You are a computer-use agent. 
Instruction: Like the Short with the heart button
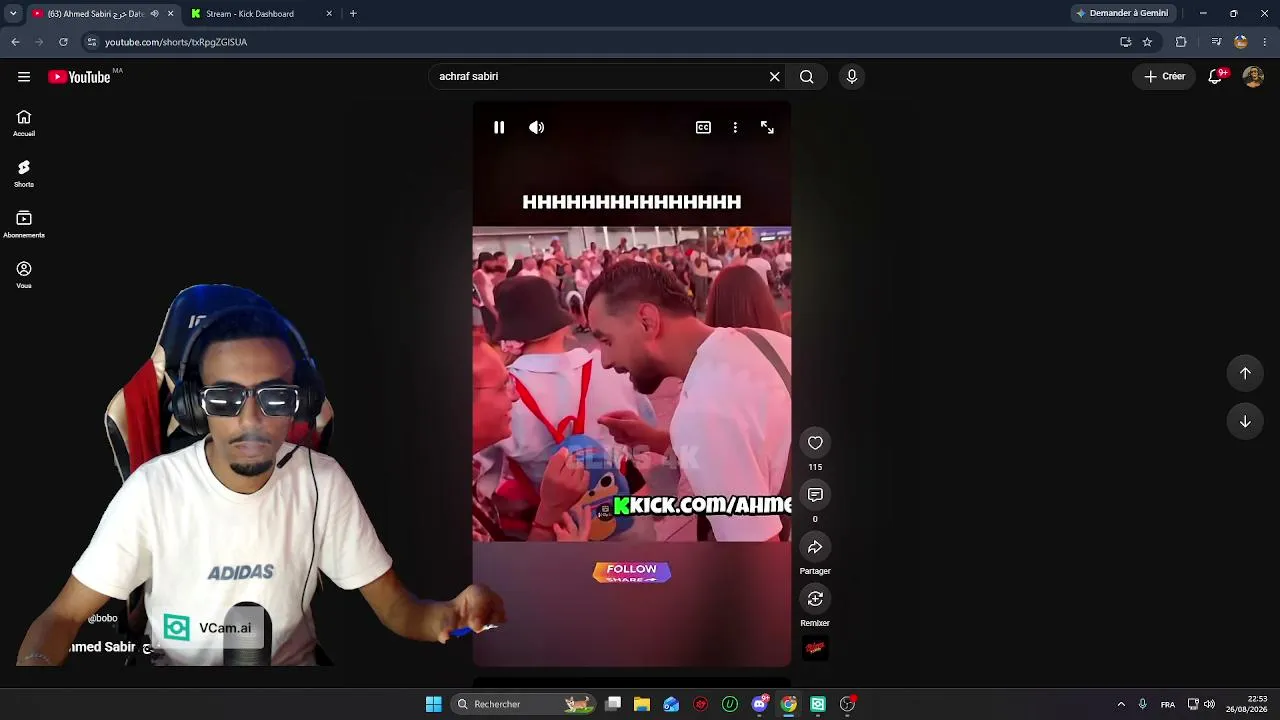(x=815, y=443)
